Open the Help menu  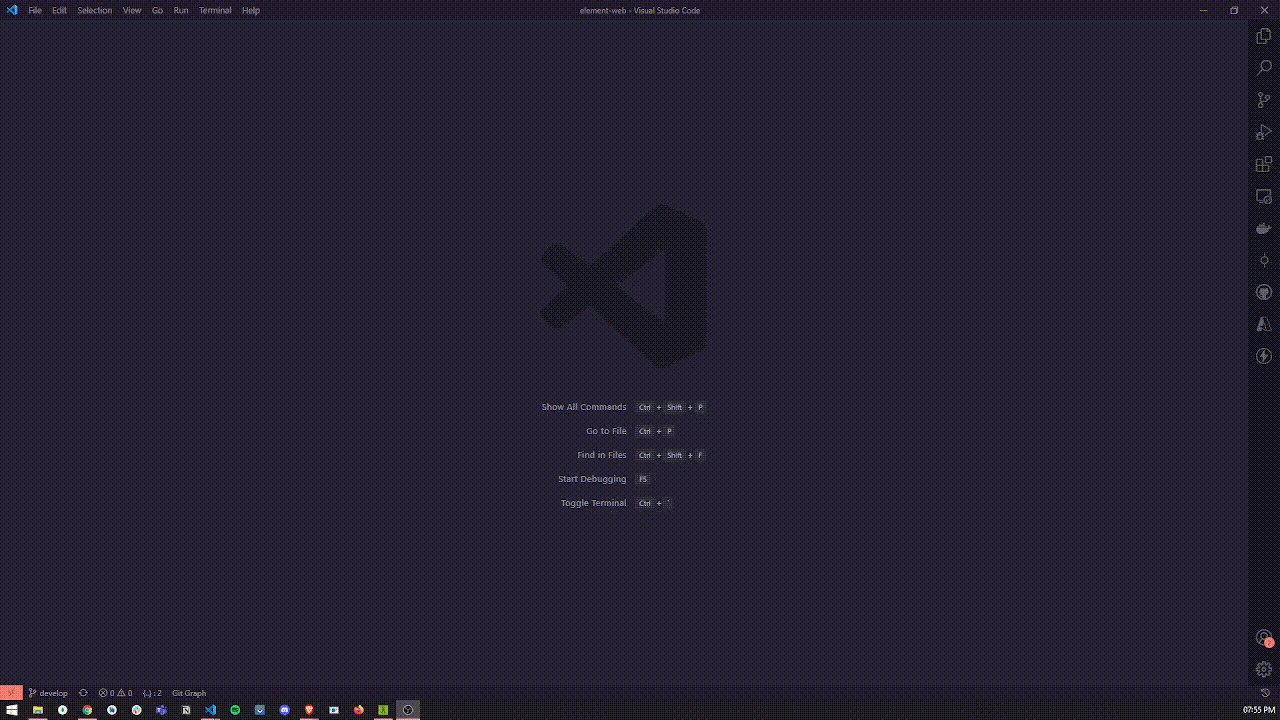coord(251,10)
